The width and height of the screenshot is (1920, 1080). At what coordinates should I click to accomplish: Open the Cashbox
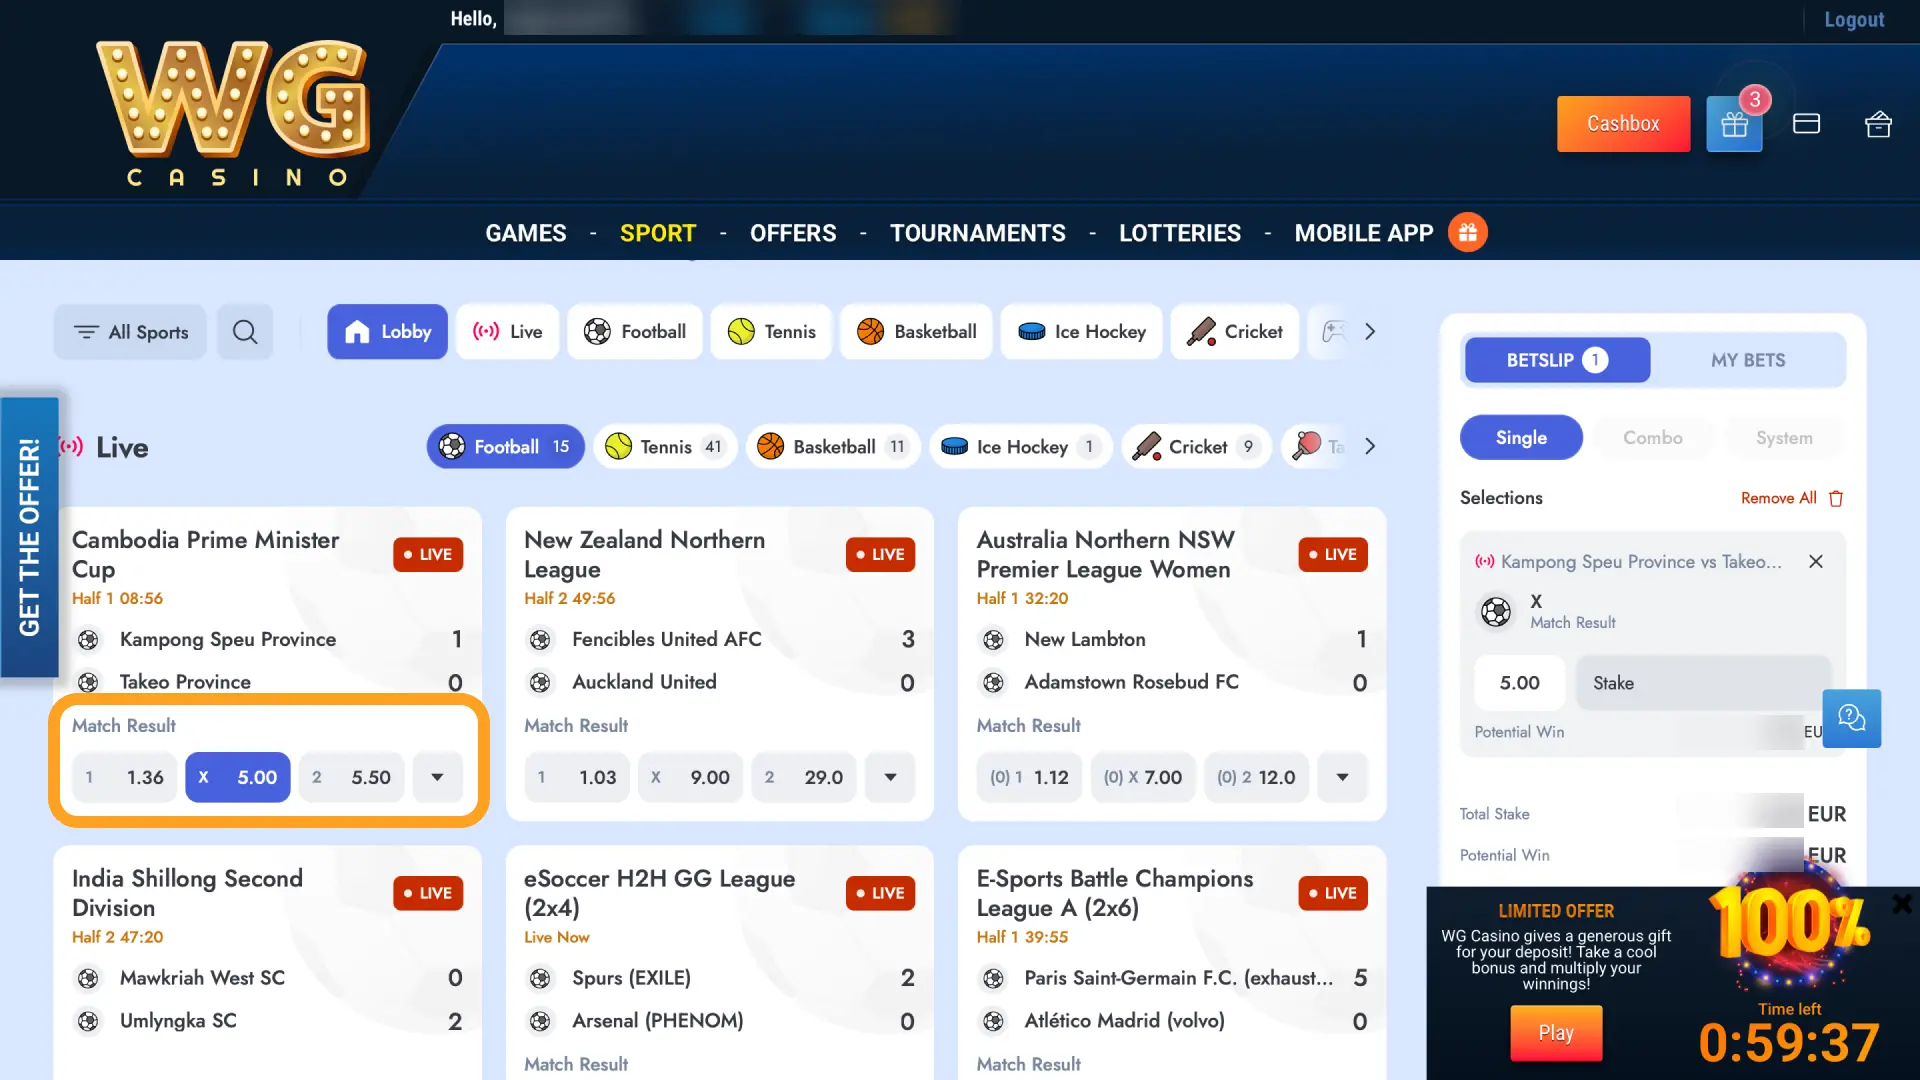1623,124
